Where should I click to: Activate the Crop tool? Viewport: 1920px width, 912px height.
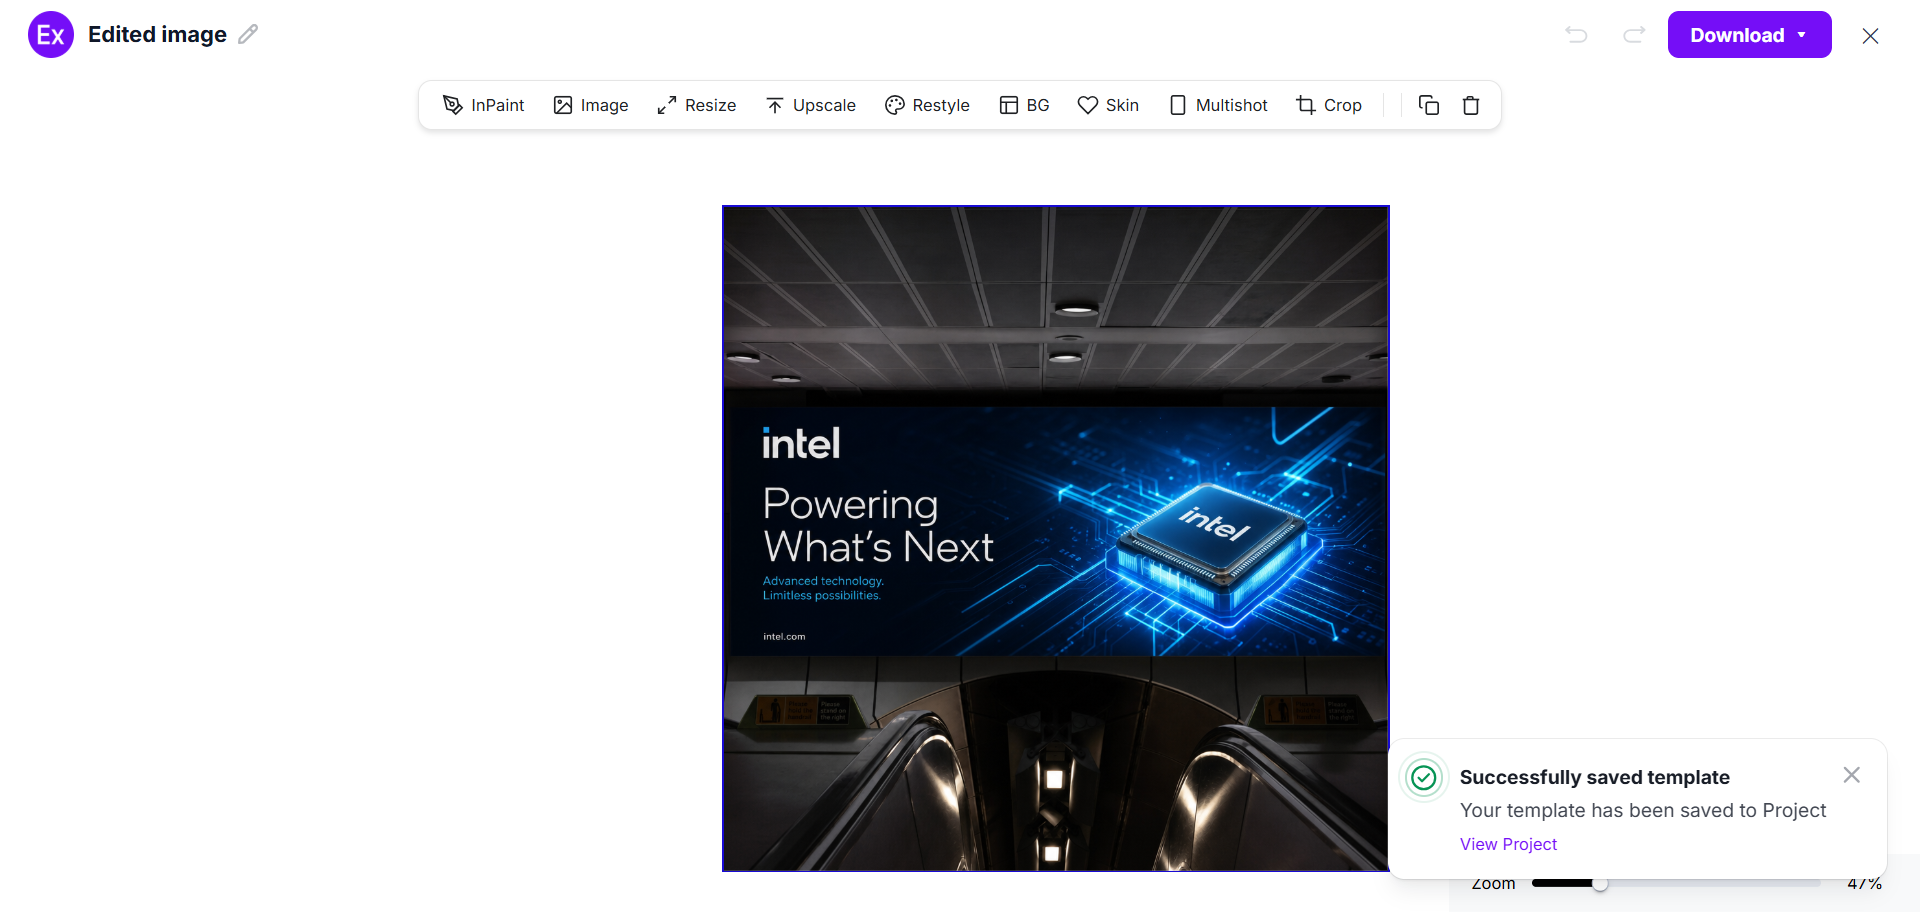[x=1329, y=105]
